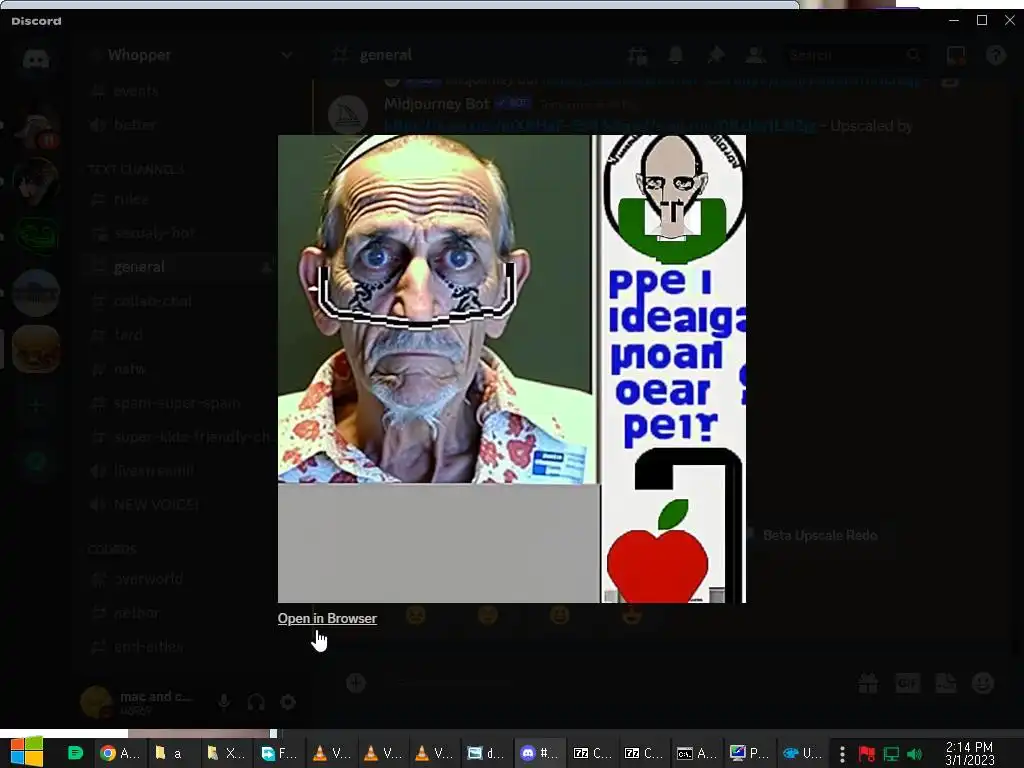Open the spam-super-spam channel
Screen dimensions: 1024x768
(x=176, y=403)
